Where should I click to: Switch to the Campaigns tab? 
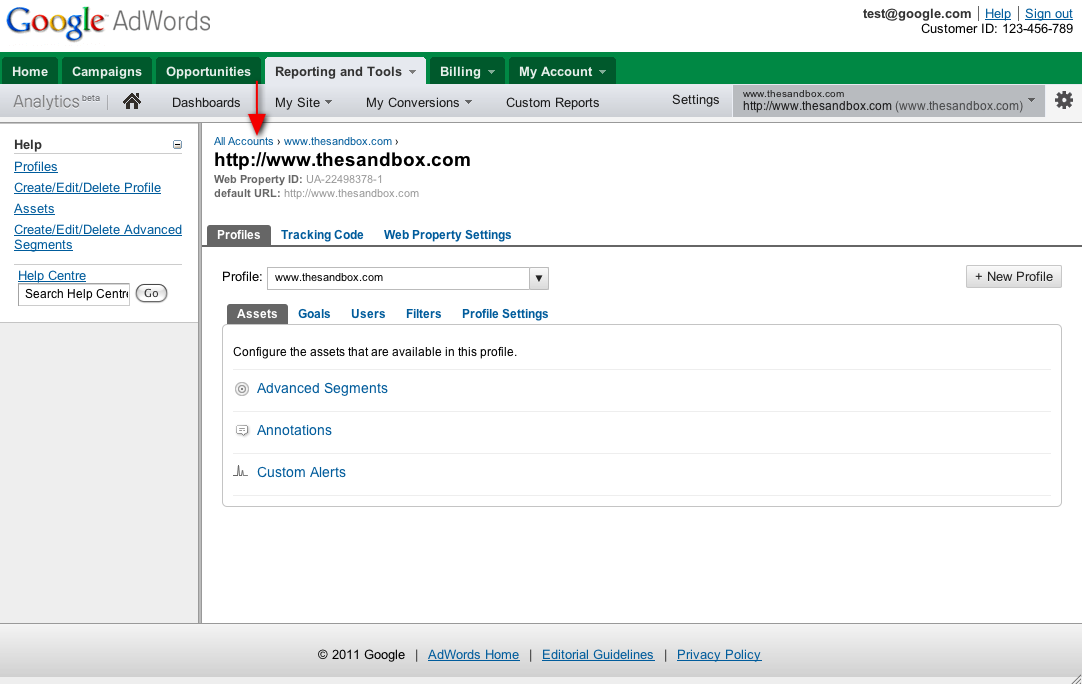pos(106,71)
